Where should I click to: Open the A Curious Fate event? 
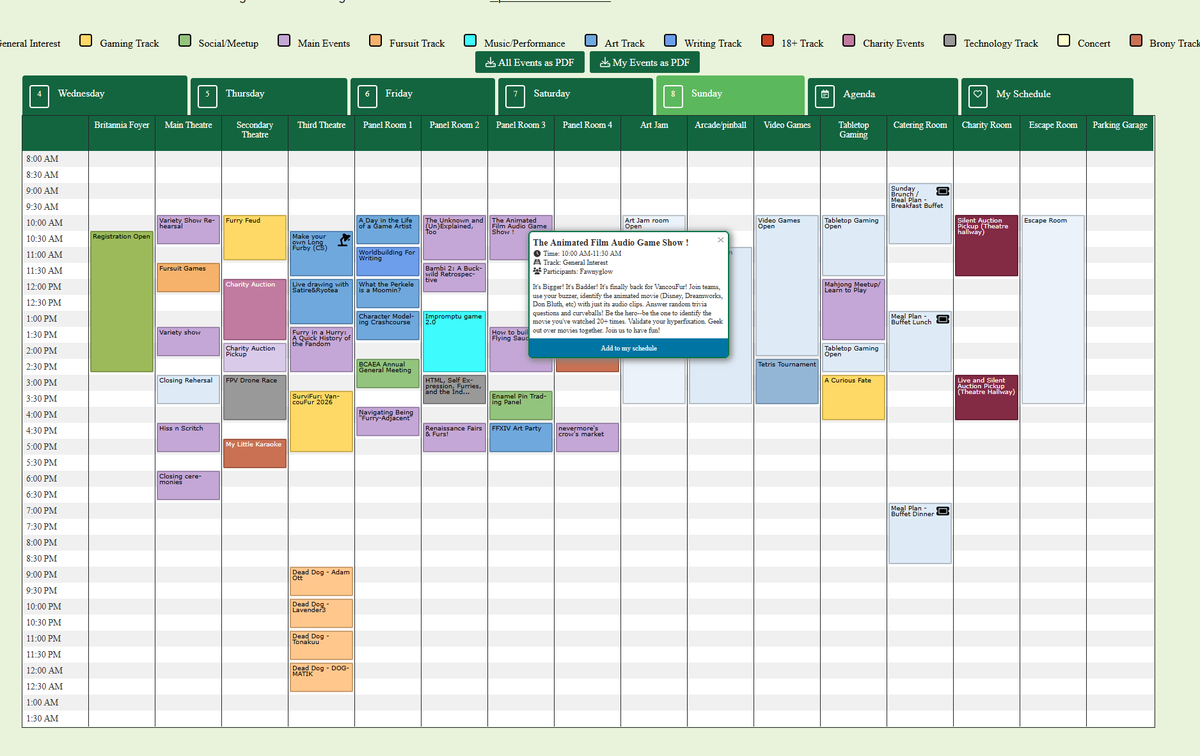tap(853, 397)
